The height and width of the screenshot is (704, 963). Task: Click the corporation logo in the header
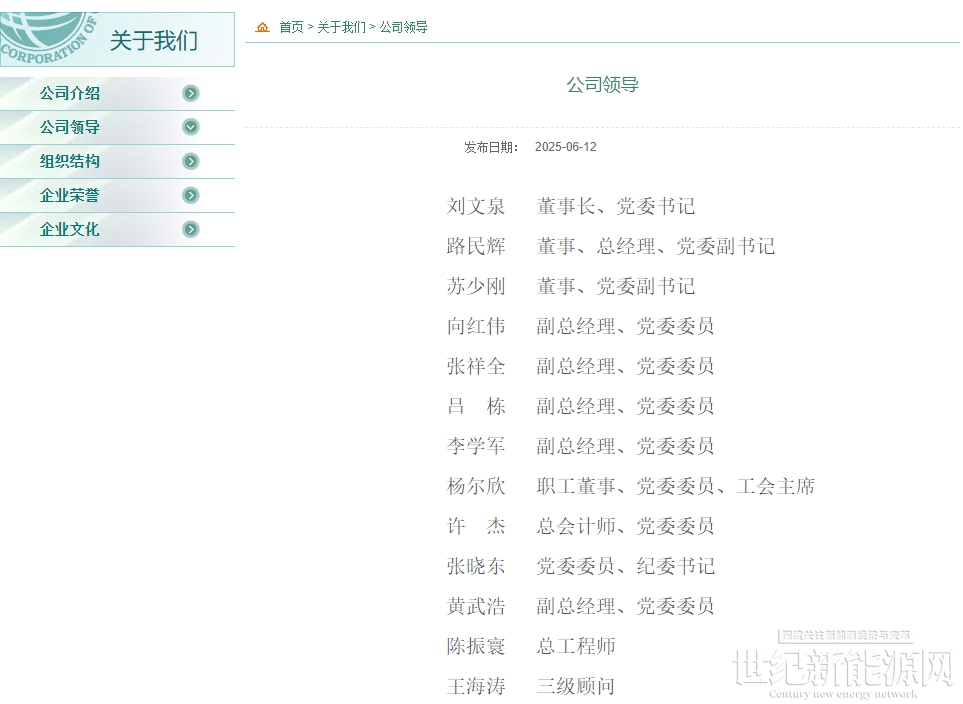tap(49, 38)
